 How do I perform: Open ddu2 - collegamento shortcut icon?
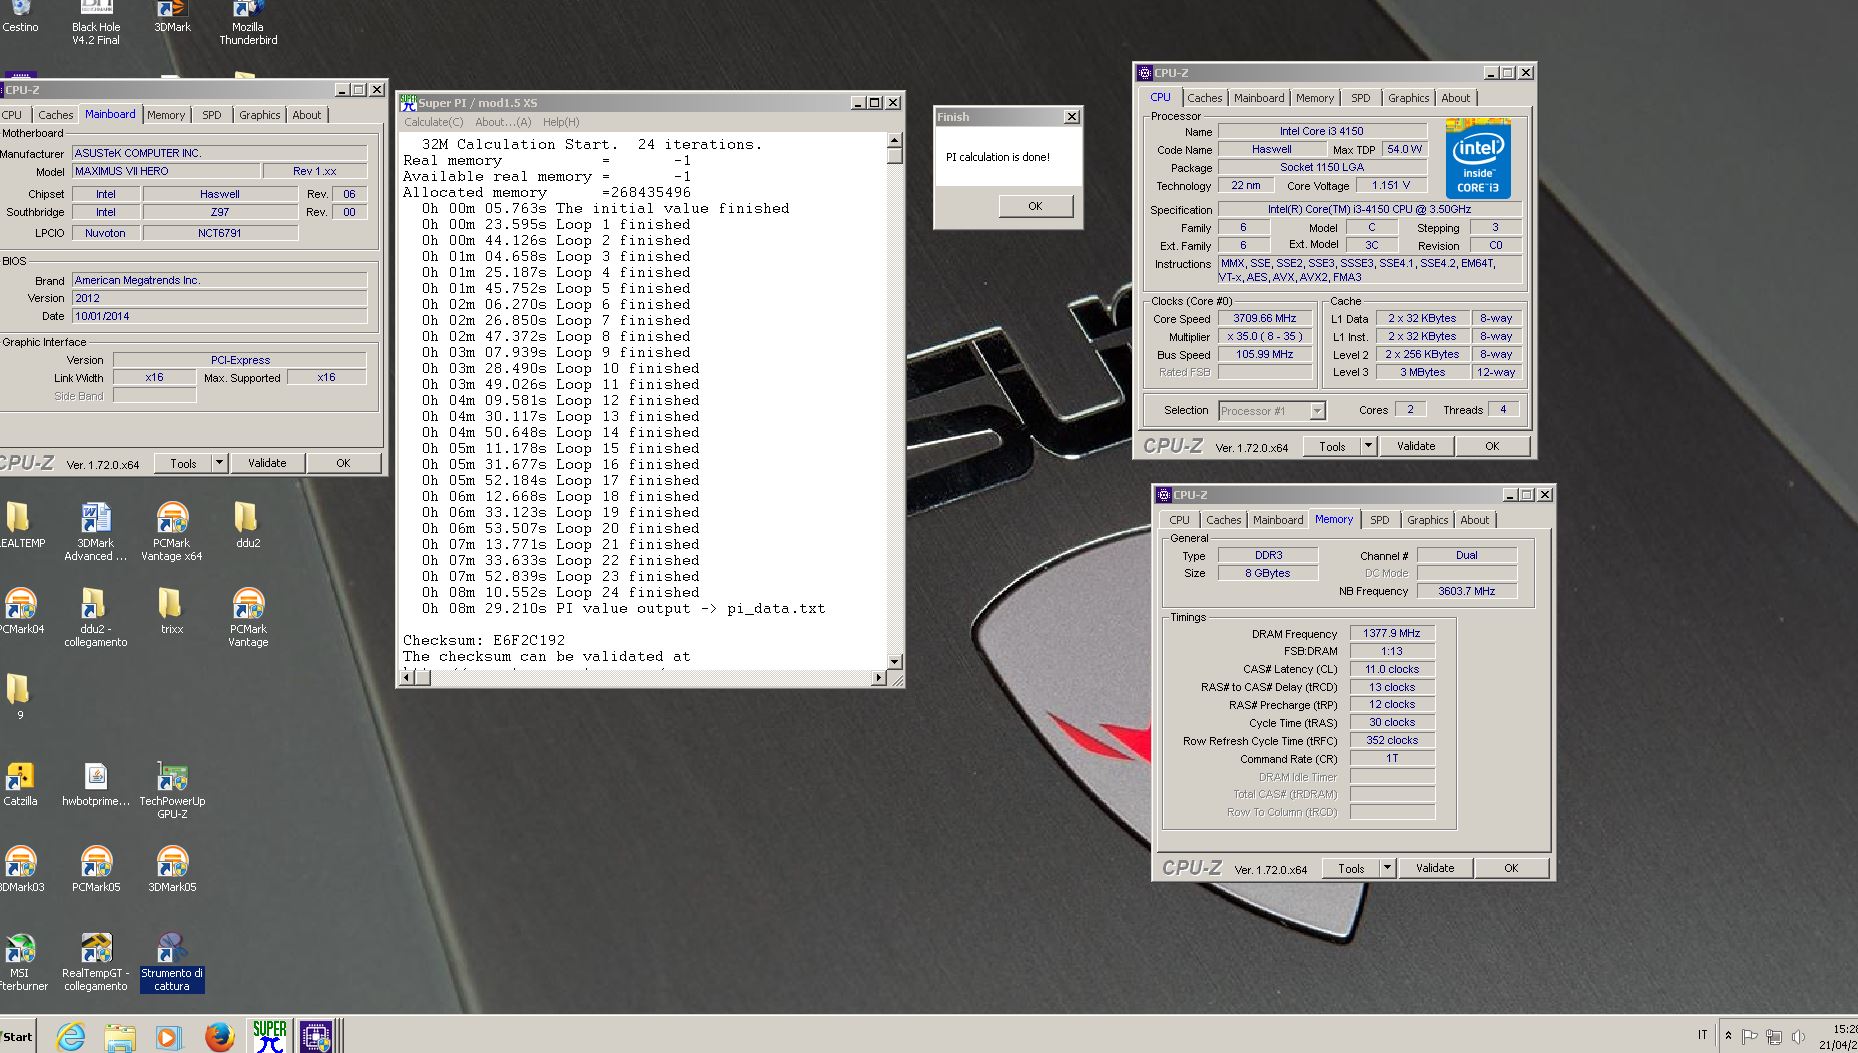pos(95,617)
